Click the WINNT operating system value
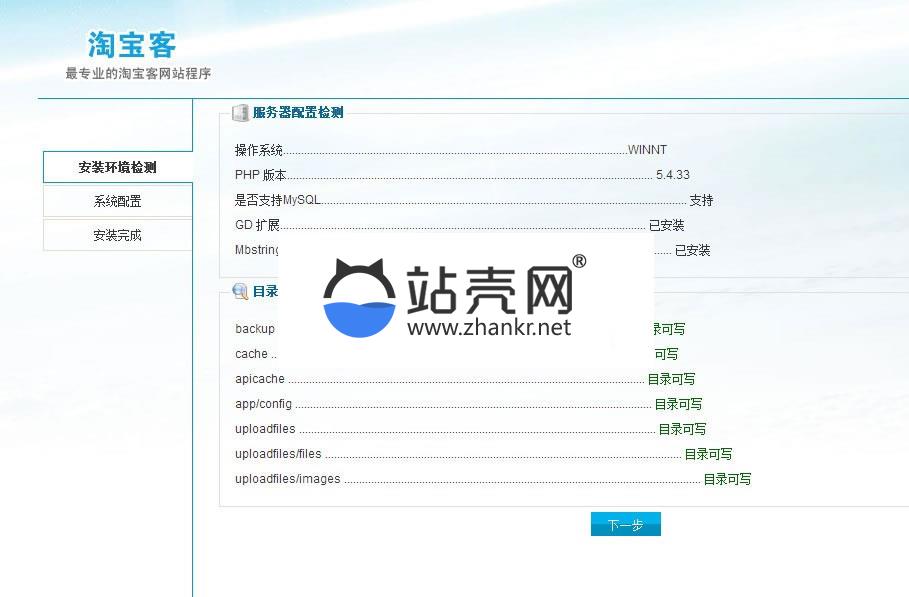This screenshot has width=909, height=597. pyautogui.click(x=647, y=150)
